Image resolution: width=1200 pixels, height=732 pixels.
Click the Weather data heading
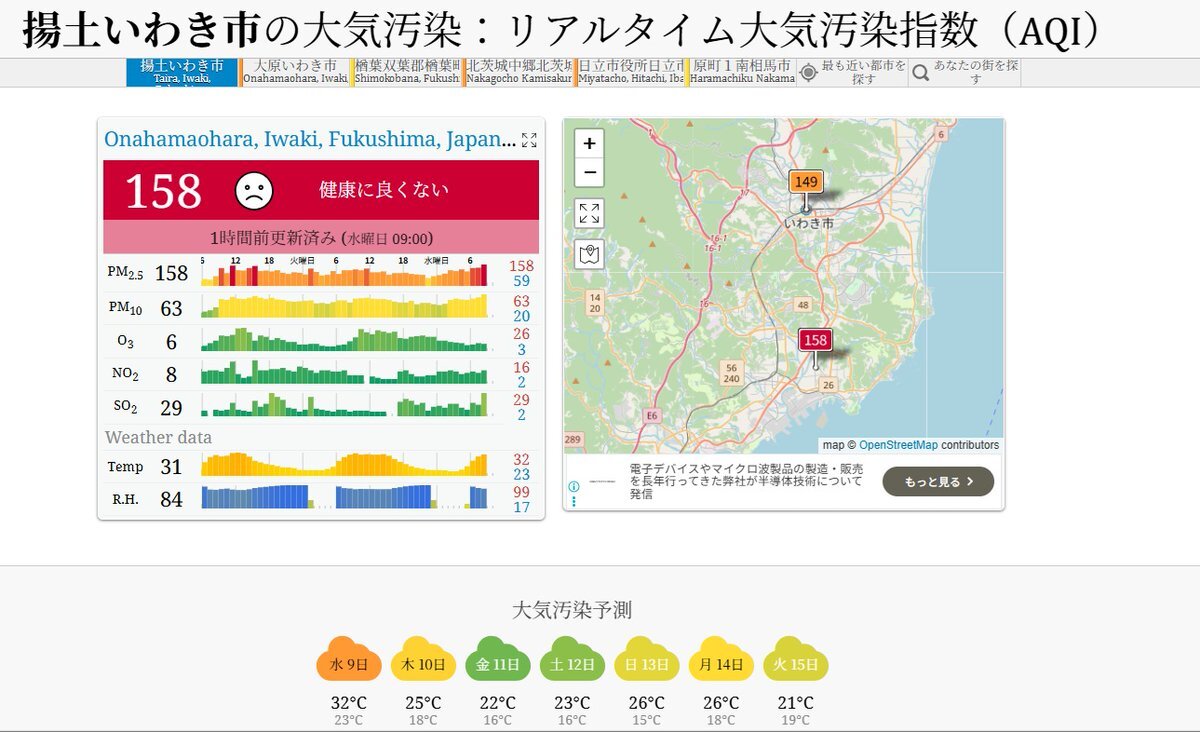[158, 437]
